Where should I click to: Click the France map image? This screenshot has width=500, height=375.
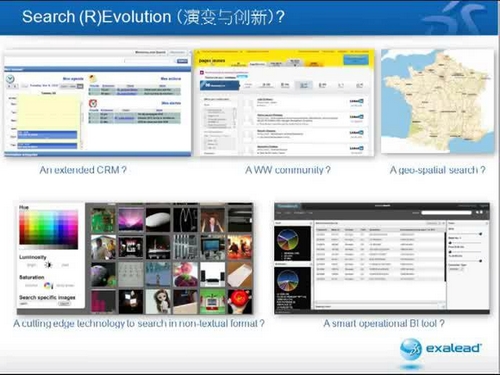(437, 101)
